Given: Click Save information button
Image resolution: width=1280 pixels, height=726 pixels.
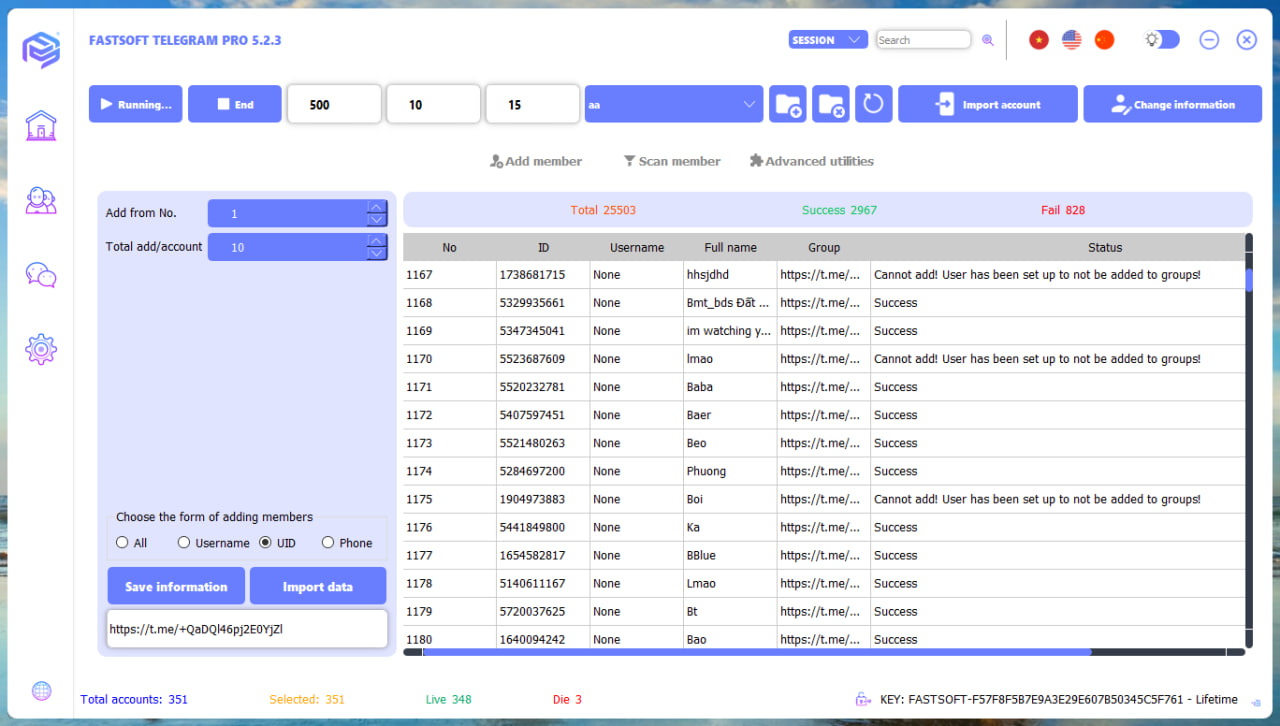Looking at the screenshot, I should [176, 585].
